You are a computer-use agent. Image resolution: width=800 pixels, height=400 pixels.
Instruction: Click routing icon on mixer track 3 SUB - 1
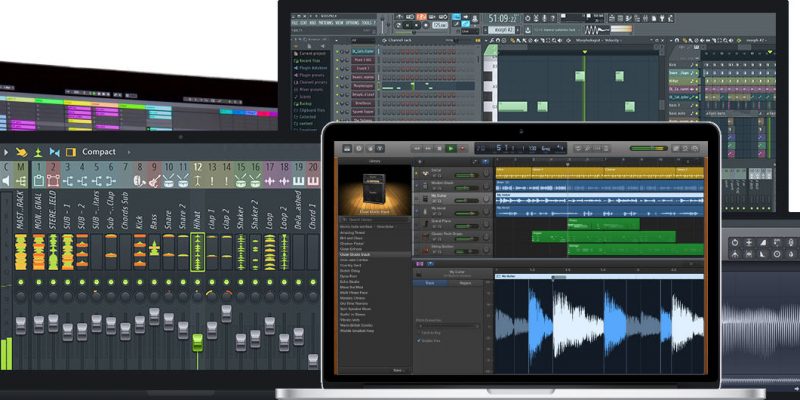(x=67, y=181)
